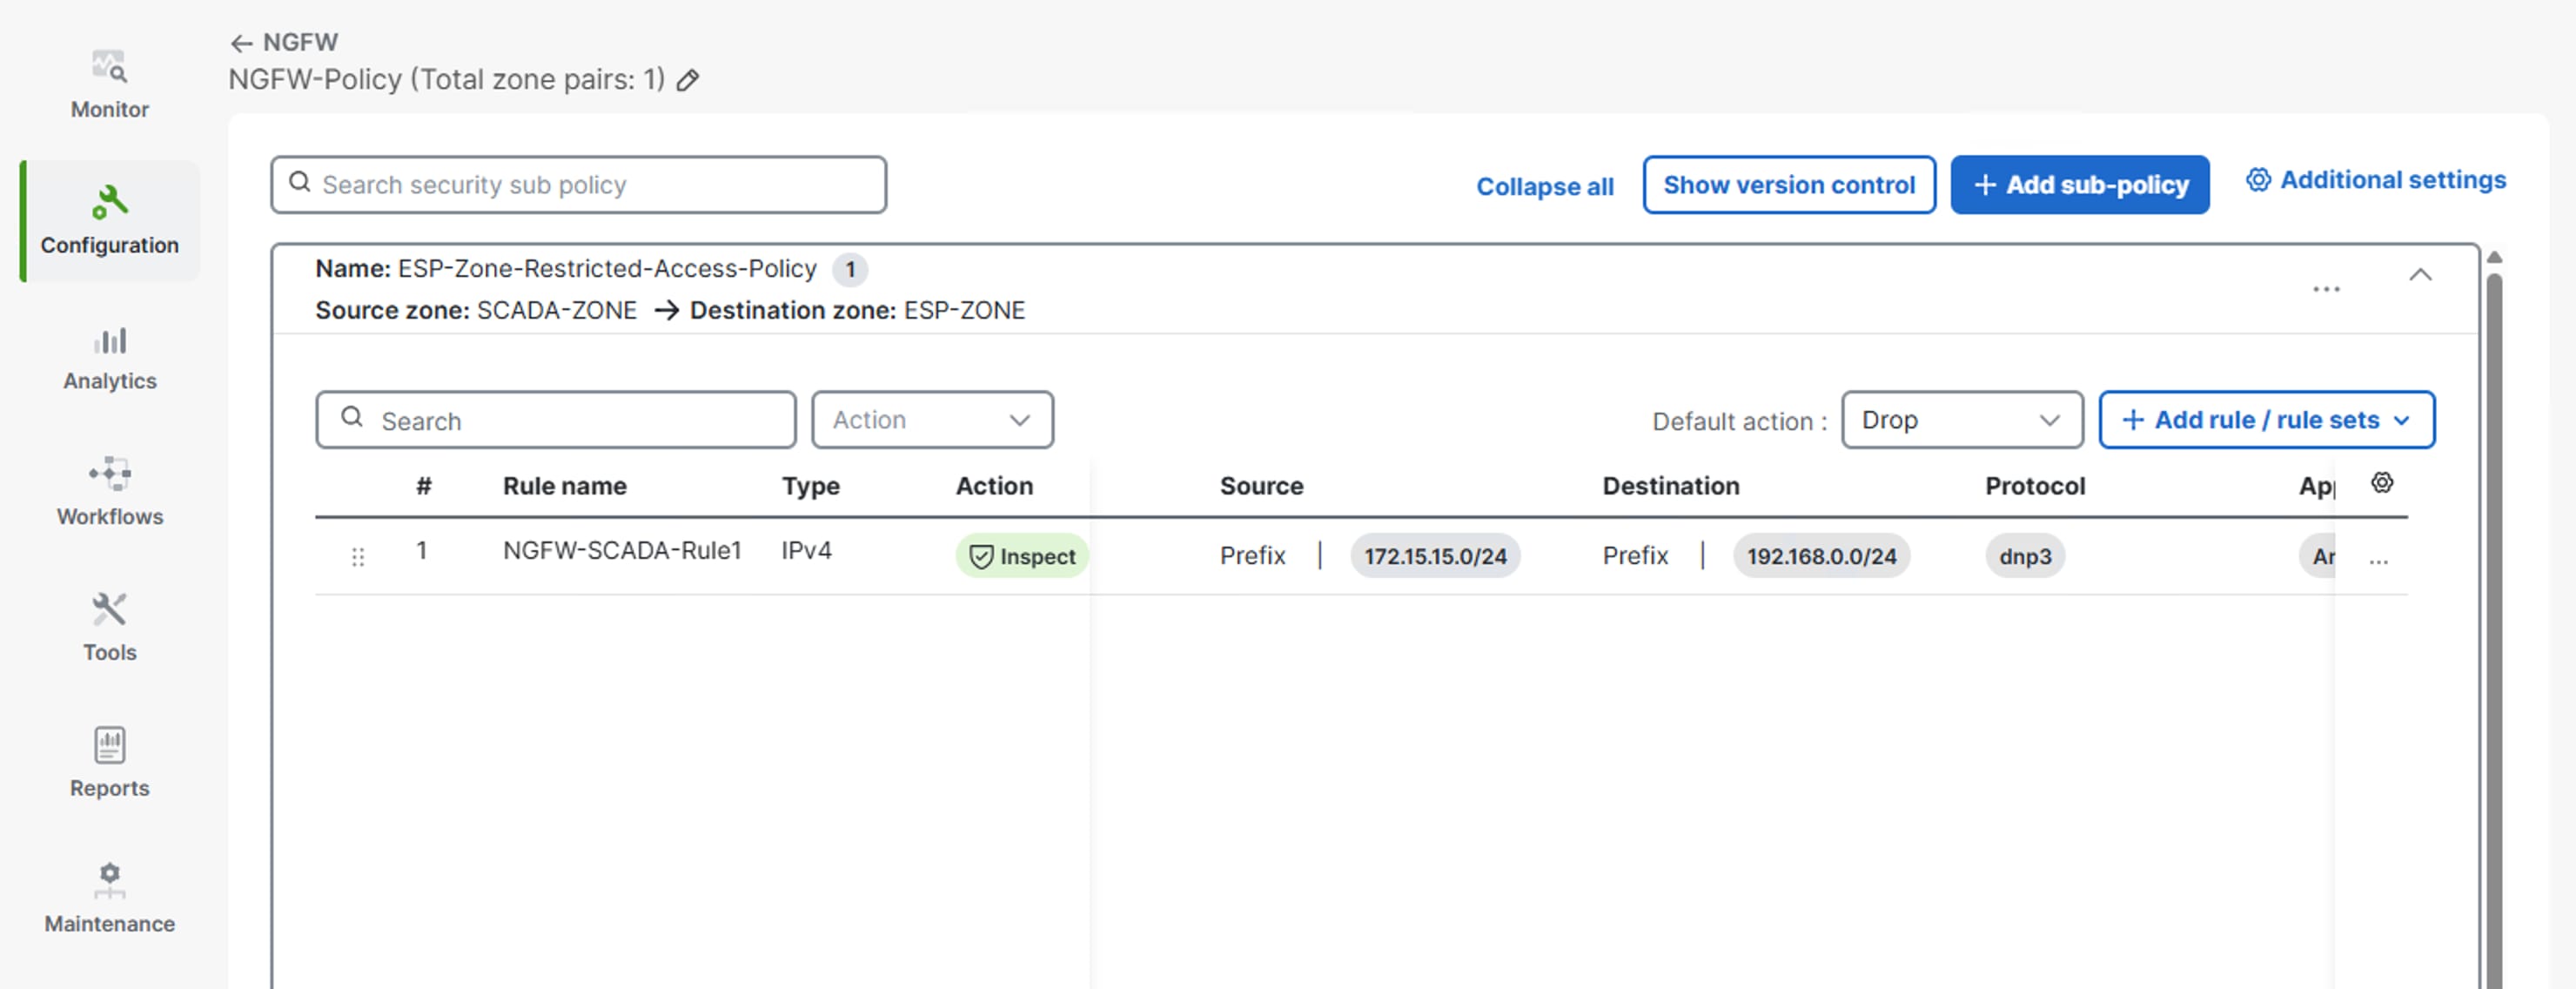The image size is (2576, 989).
Task: Click the Protocol column header
Action: (x=2035, y=486)
